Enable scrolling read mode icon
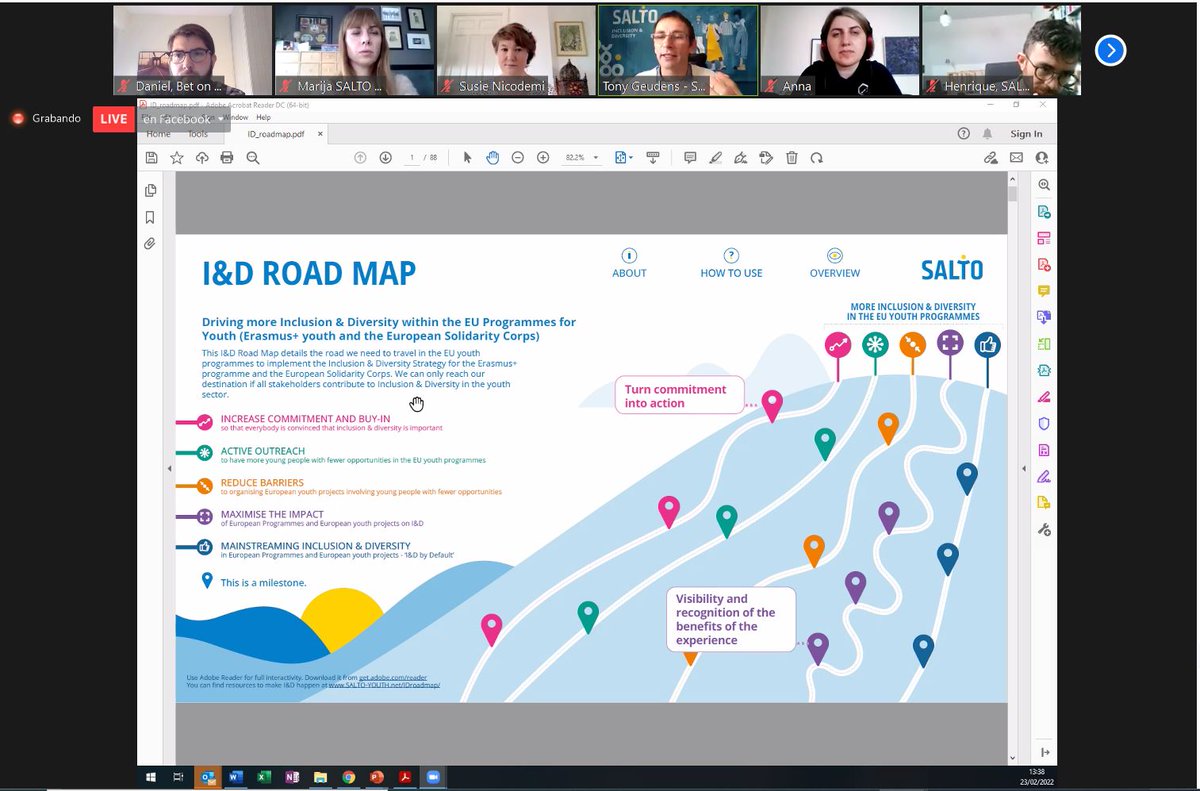The image size is (1200, 791). 653,157
